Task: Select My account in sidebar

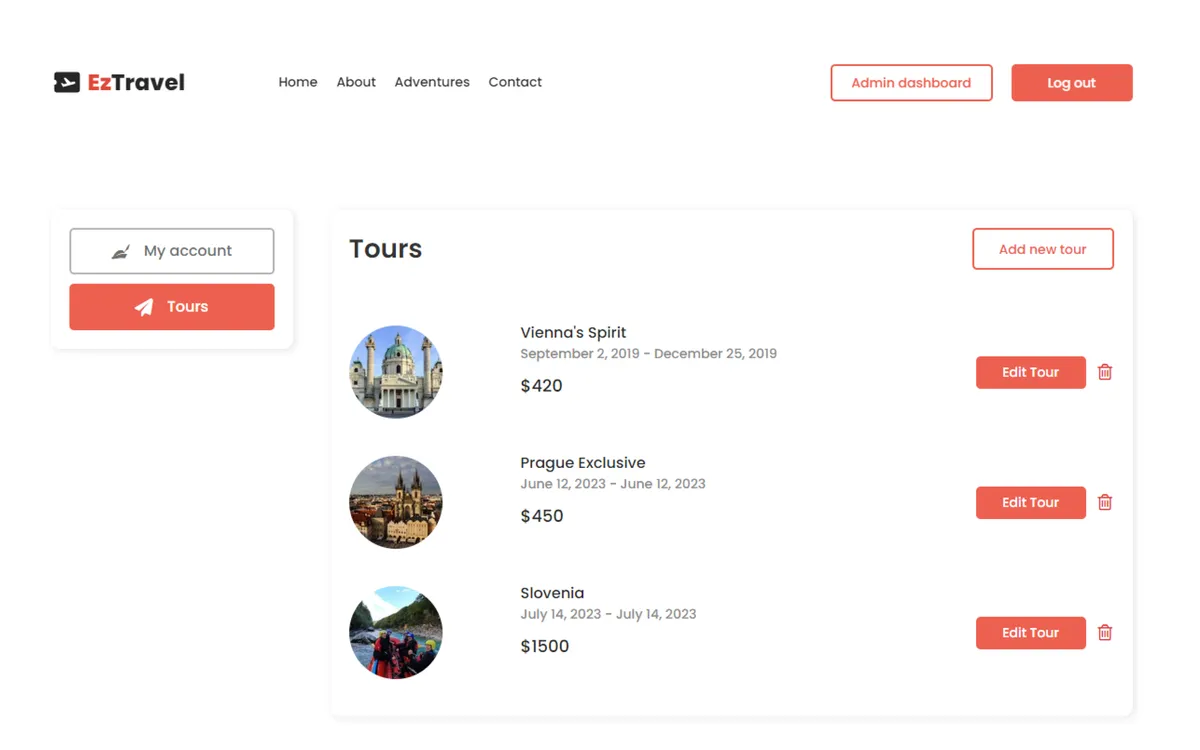Action: click(x=172, y=251)
